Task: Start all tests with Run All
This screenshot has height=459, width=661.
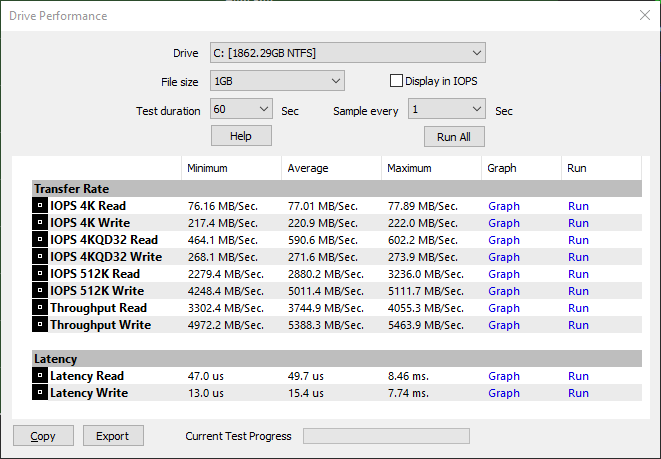Action: 454,137
